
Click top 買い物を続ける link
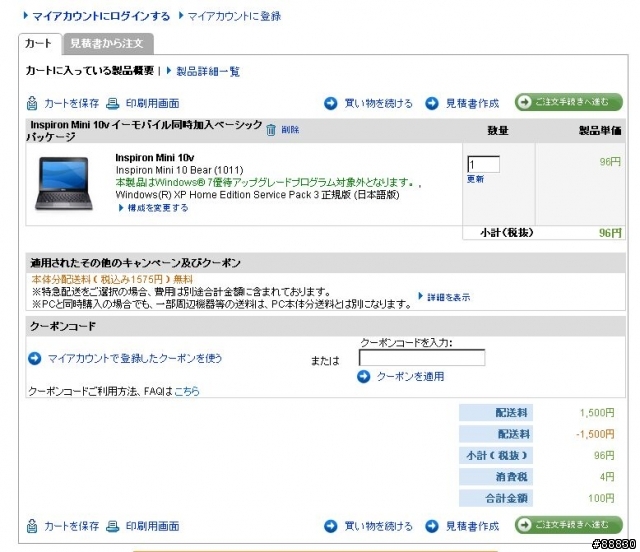click(x=378, y=104)
